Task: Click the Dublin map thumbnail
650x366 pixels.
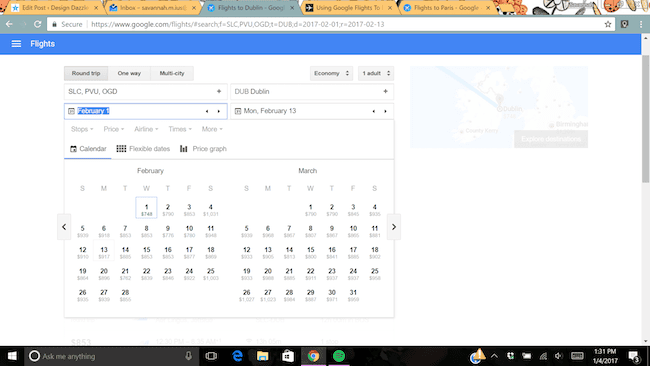Action: [499, 107]
